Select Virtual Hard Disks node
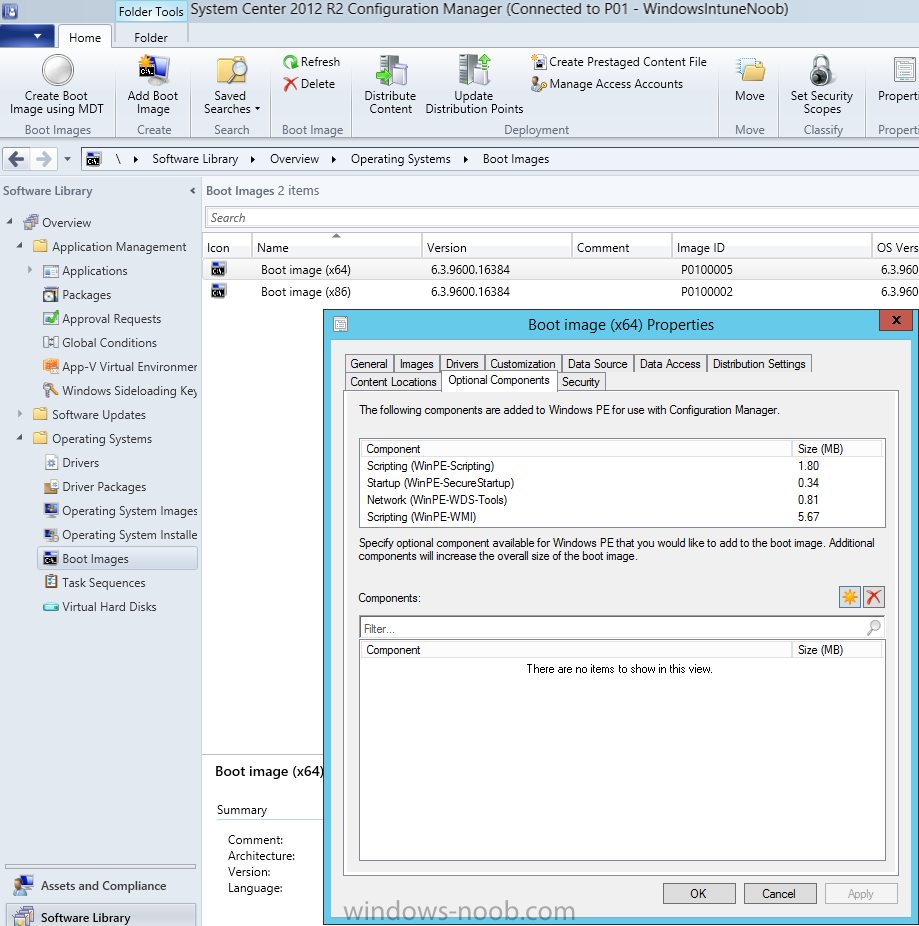 pyautogui.click(x=109, y=607)
